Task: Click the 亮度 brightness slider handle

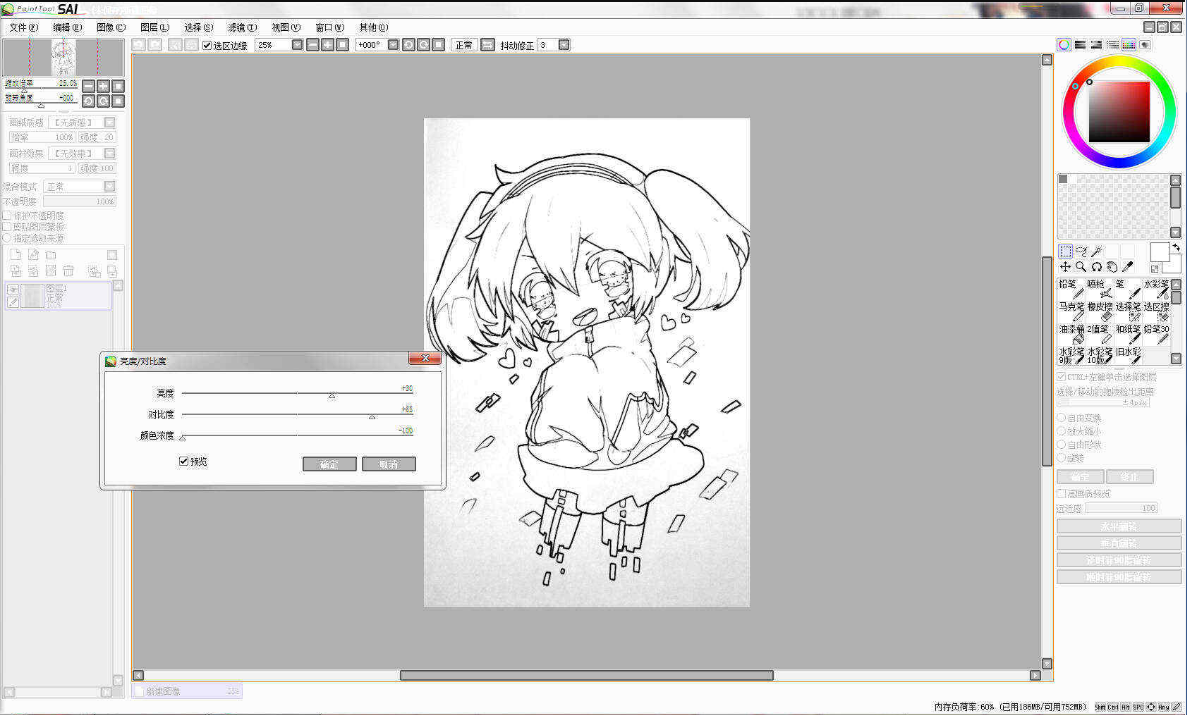Action: coord(332,395)
